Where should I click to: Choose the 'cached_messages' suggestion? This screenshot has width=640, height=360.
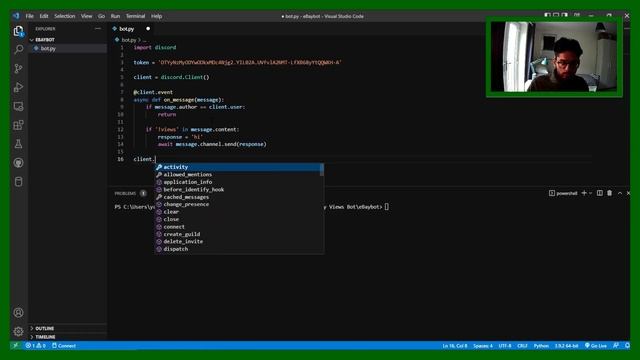click(239, 197)
